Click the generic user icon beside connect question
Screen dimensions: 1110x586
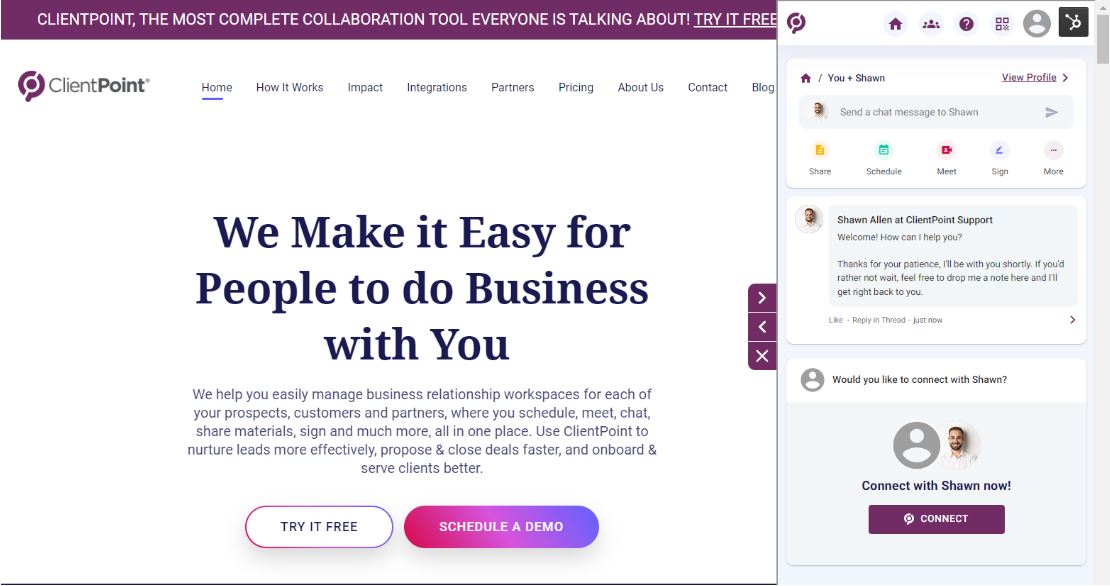[x=812, y=379]
